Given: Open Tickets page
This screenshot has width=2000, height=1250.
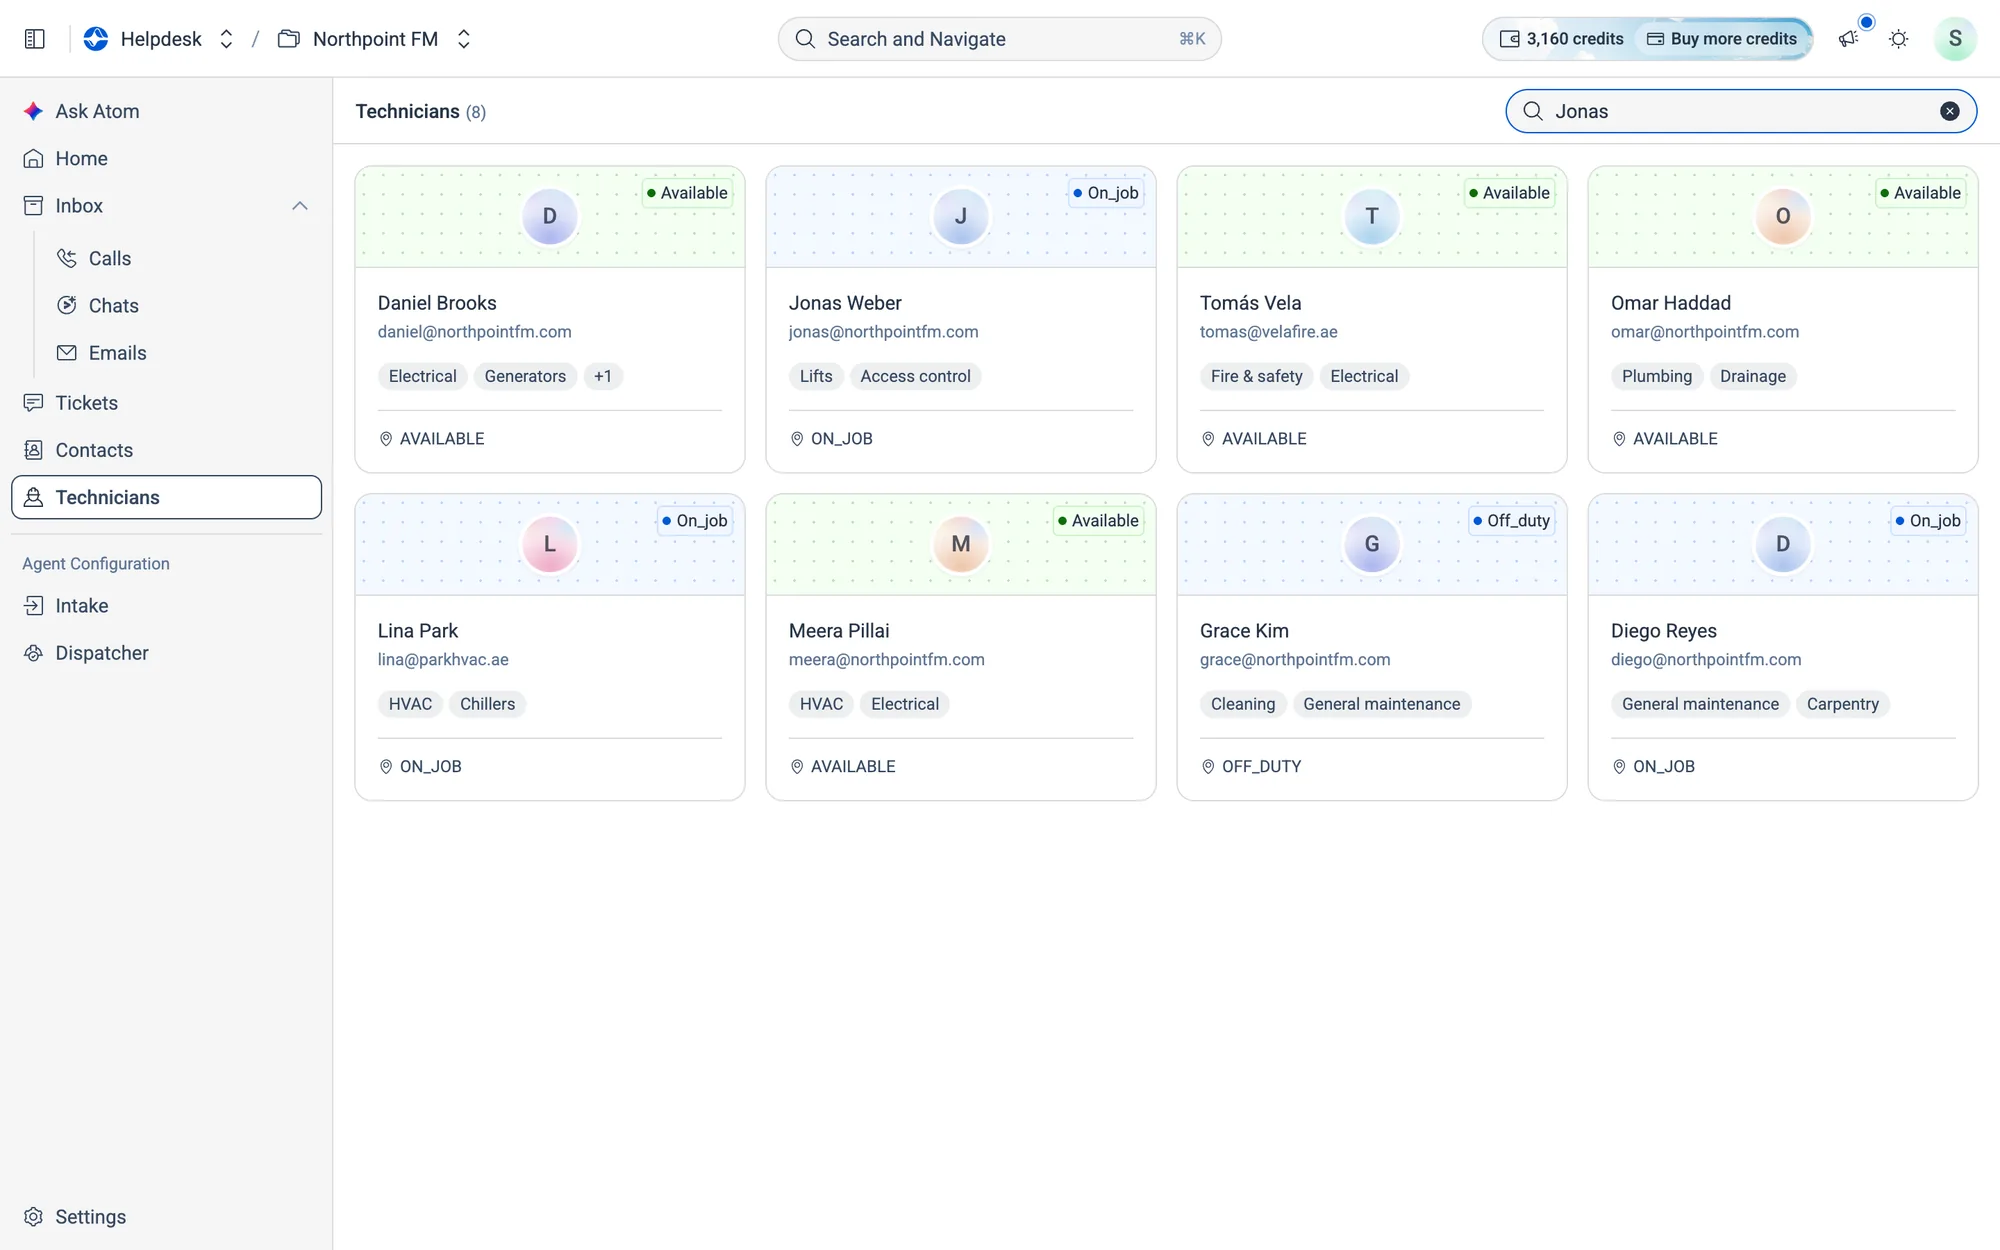Looking at the screenshot, I should click(x=166, y=402).
